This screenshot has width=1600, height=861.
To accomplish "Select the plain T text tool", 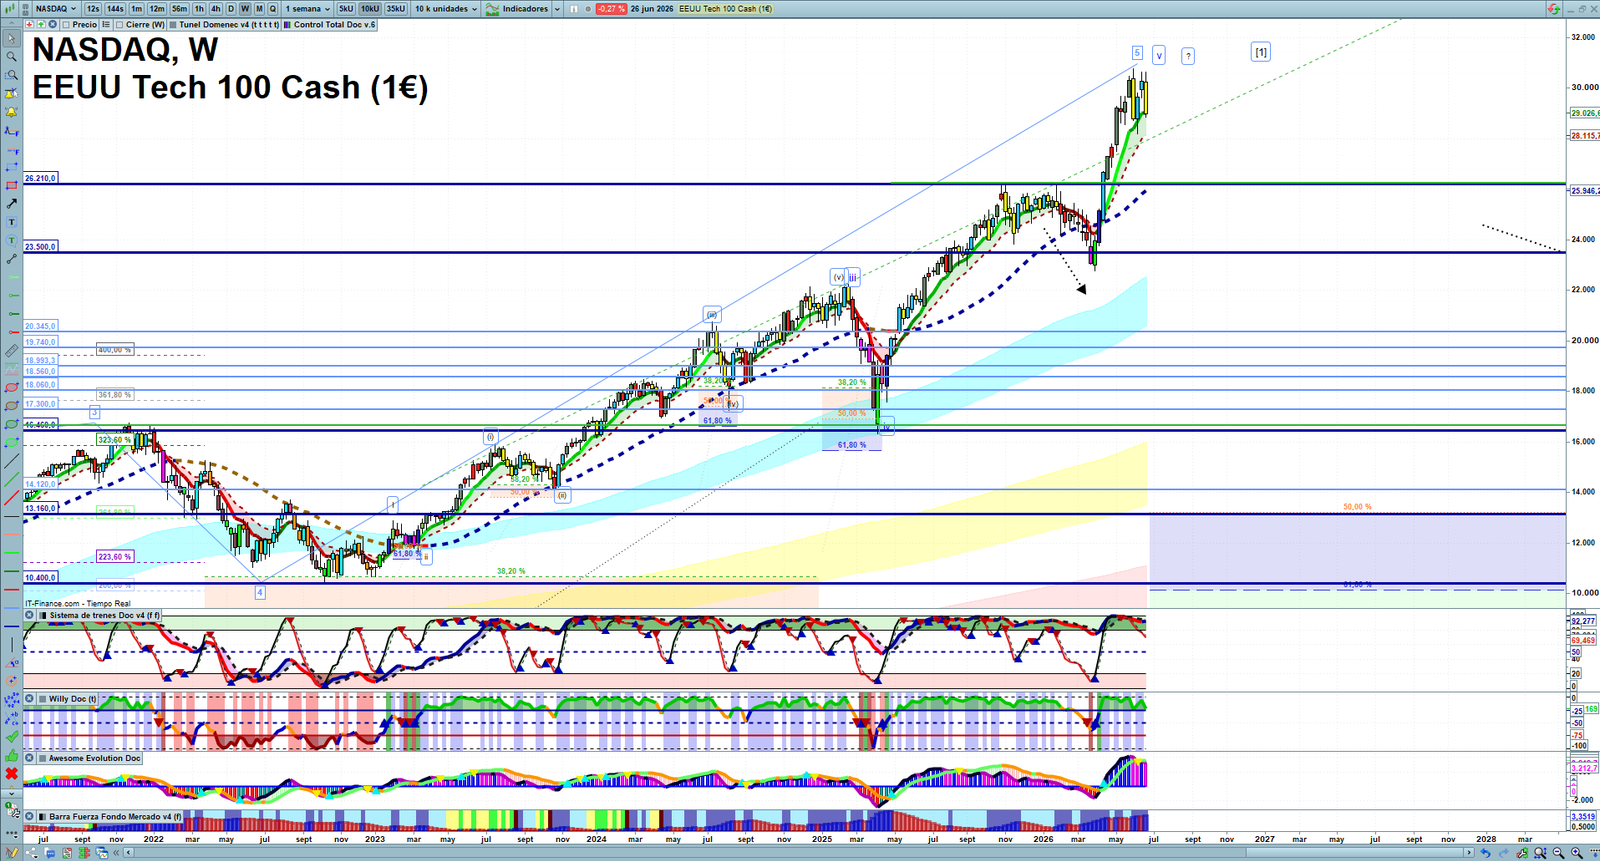I will coord(11,221).
